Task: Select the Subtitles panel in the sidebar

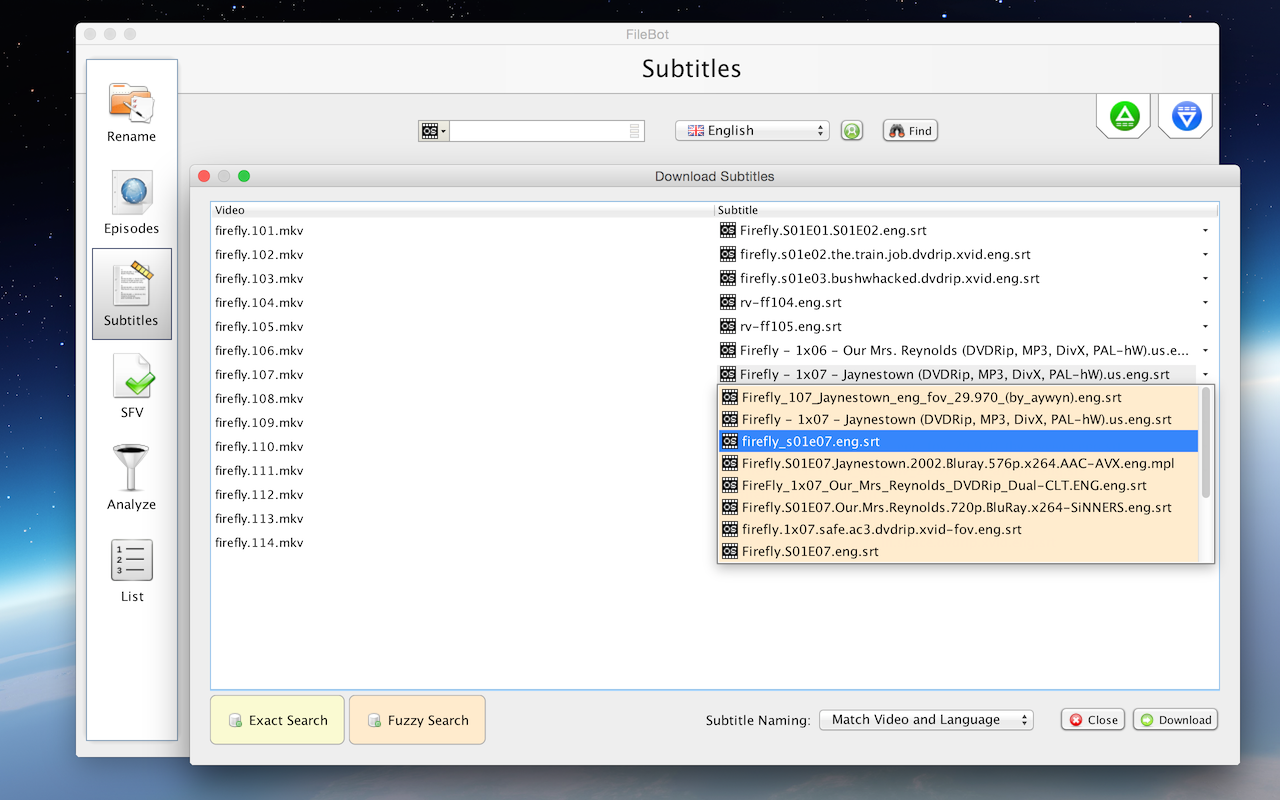Action: [x=132, y=294]
